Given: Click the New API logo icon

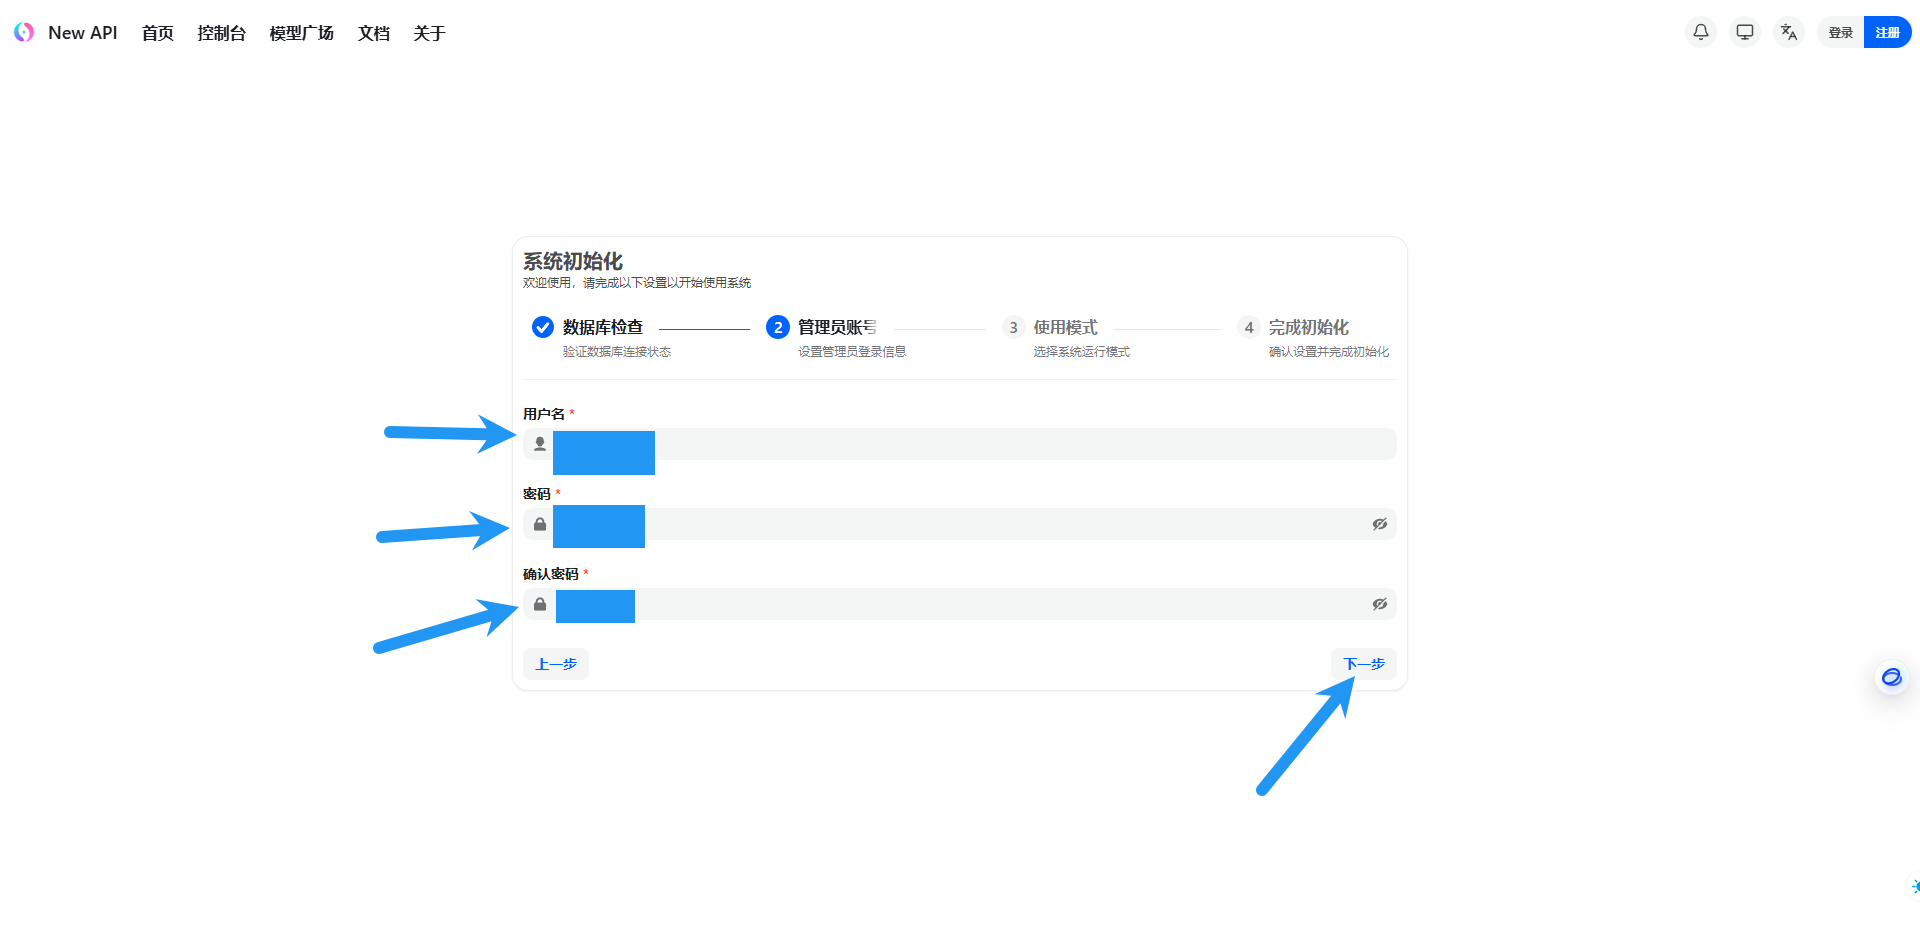Looking at the screenshot, I should pyautogui.click(x=24, y=33).
